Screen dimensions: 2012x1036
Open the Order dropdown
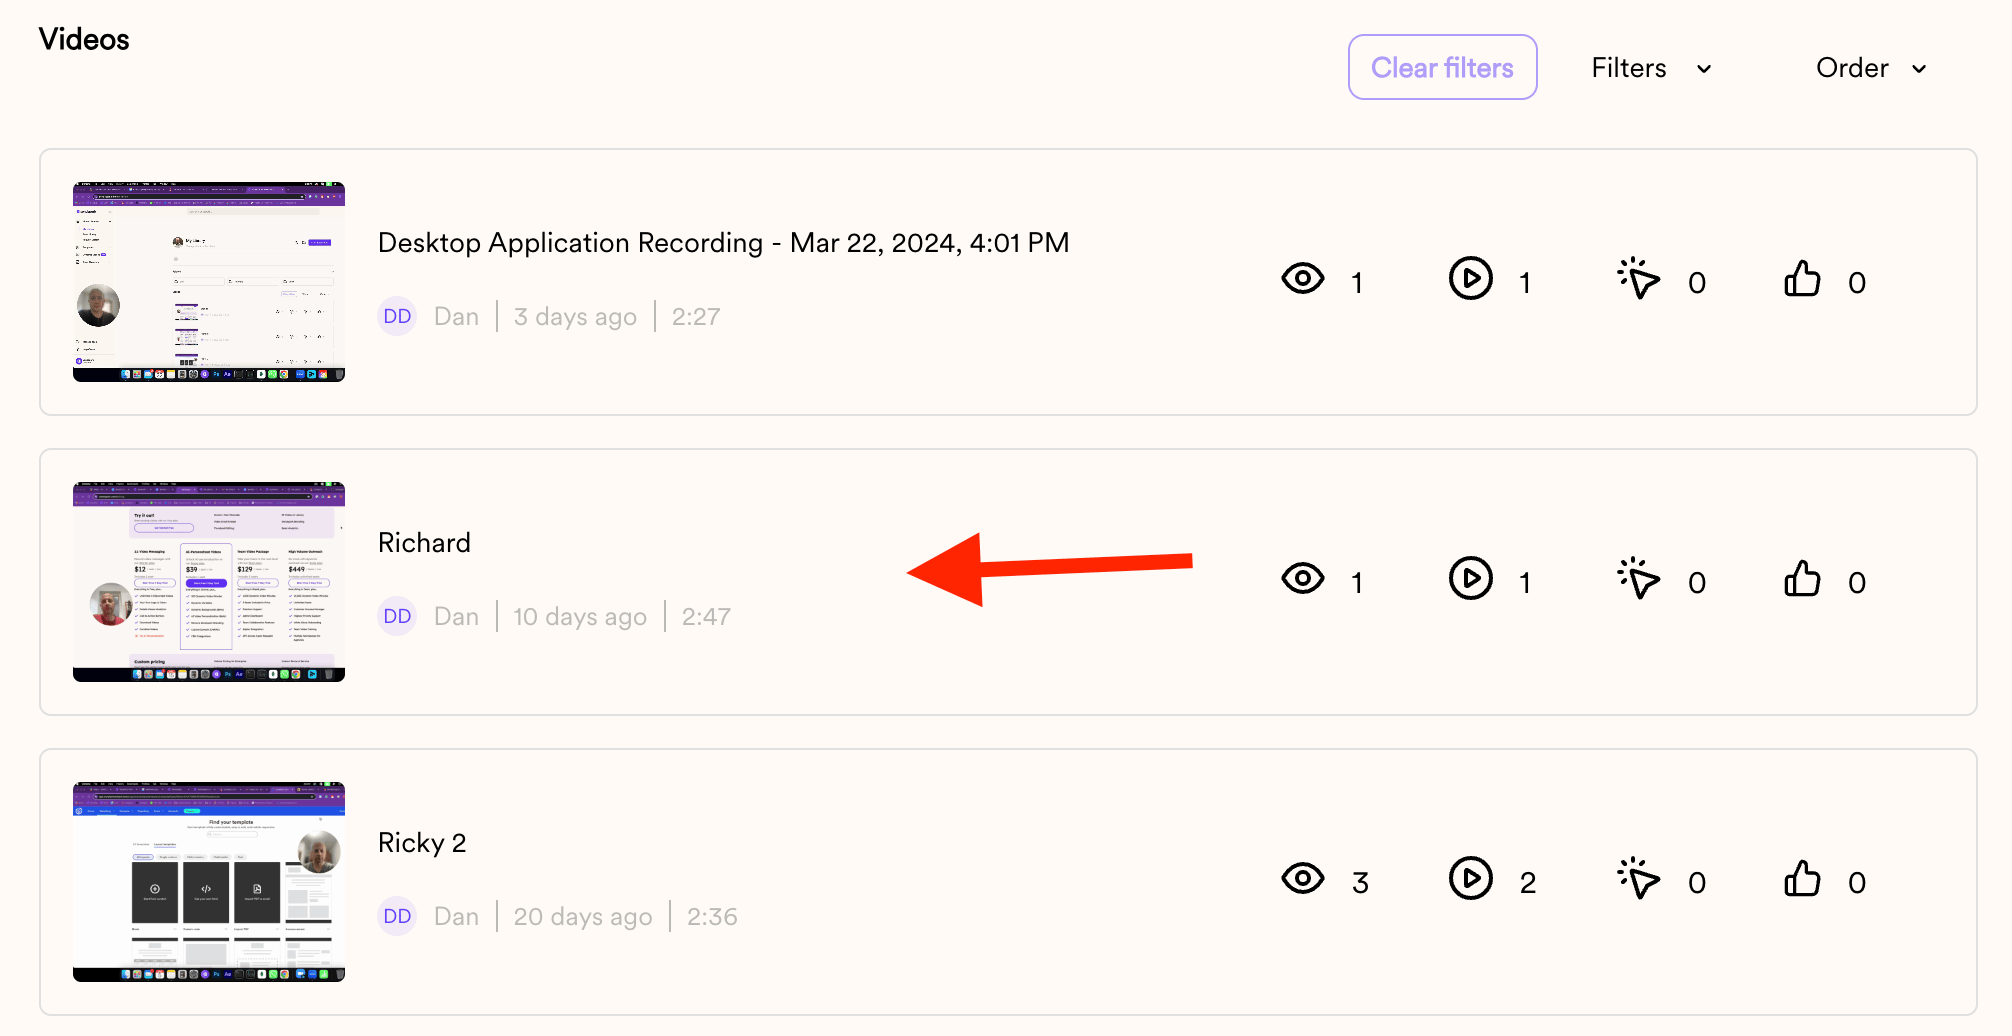pos(1871,68)
